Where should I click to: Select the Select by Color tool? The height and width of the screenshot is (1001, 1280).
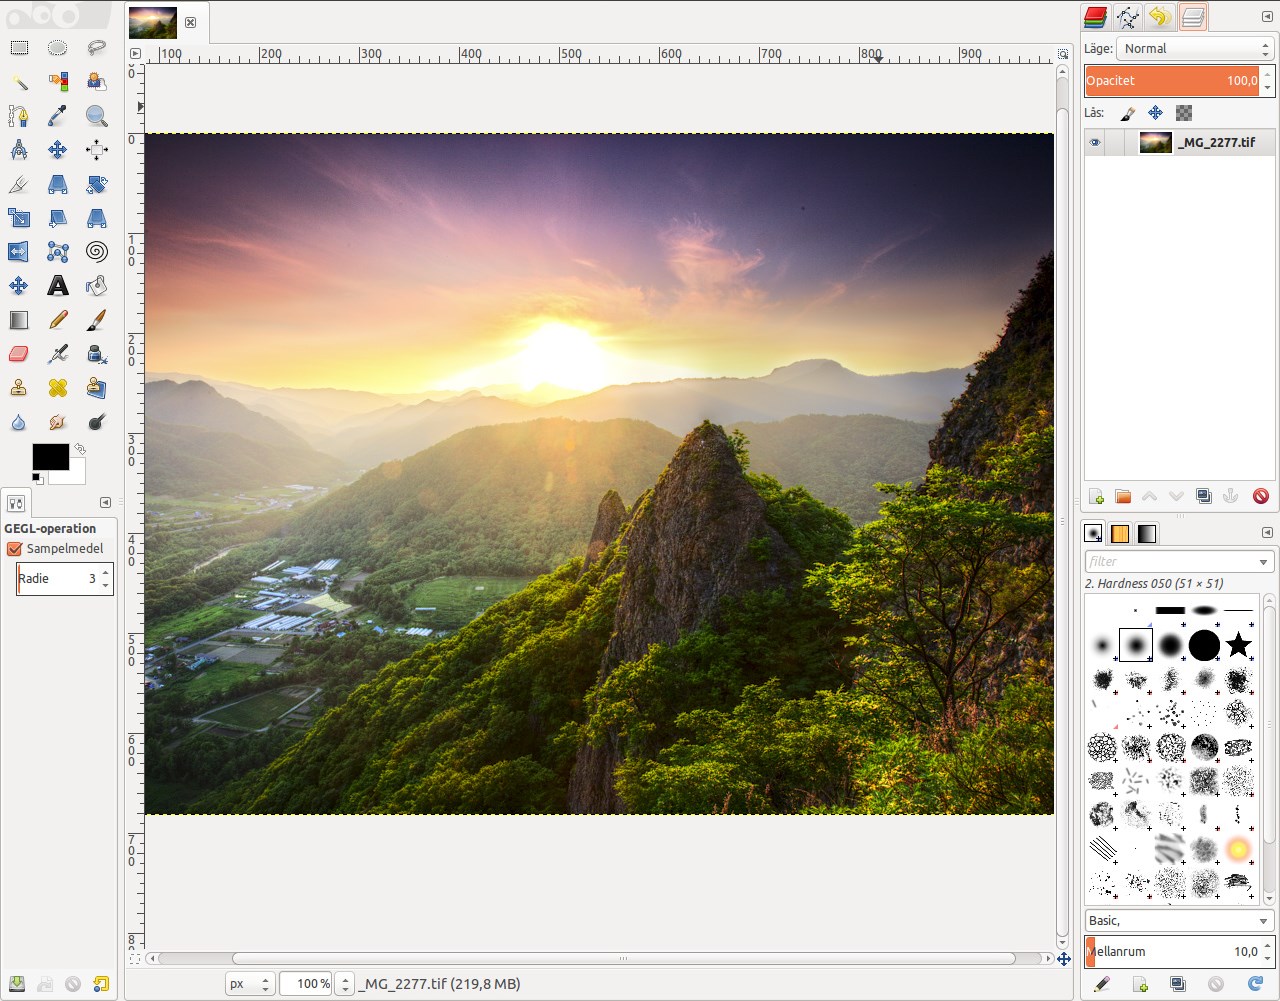click(x=58, y=82)
